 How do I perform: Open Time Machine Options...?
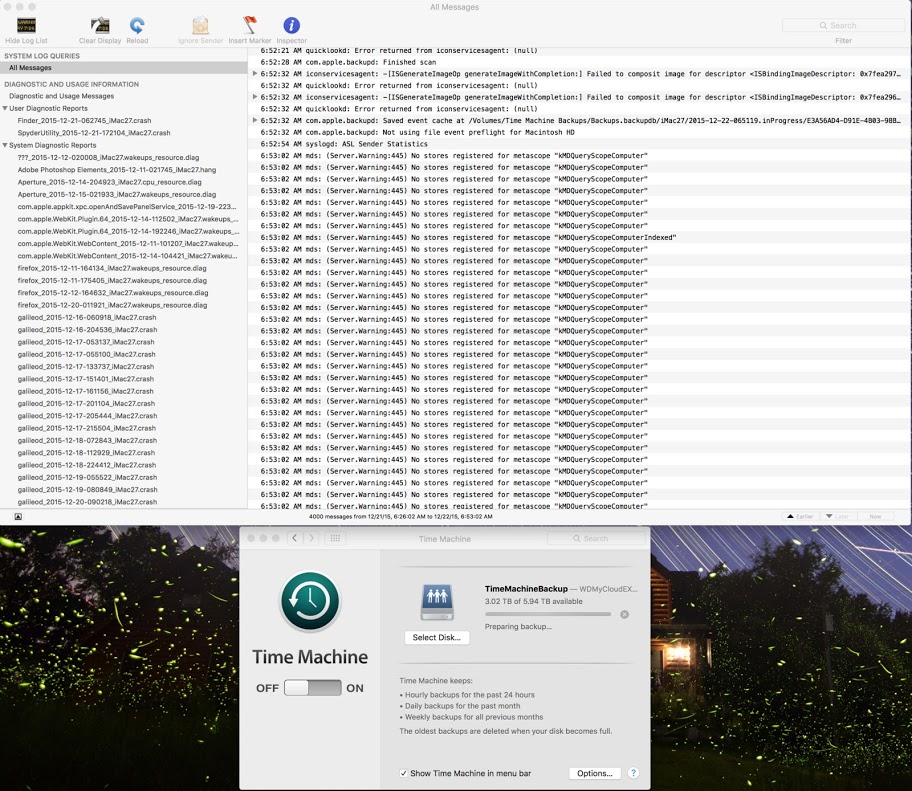594,774
